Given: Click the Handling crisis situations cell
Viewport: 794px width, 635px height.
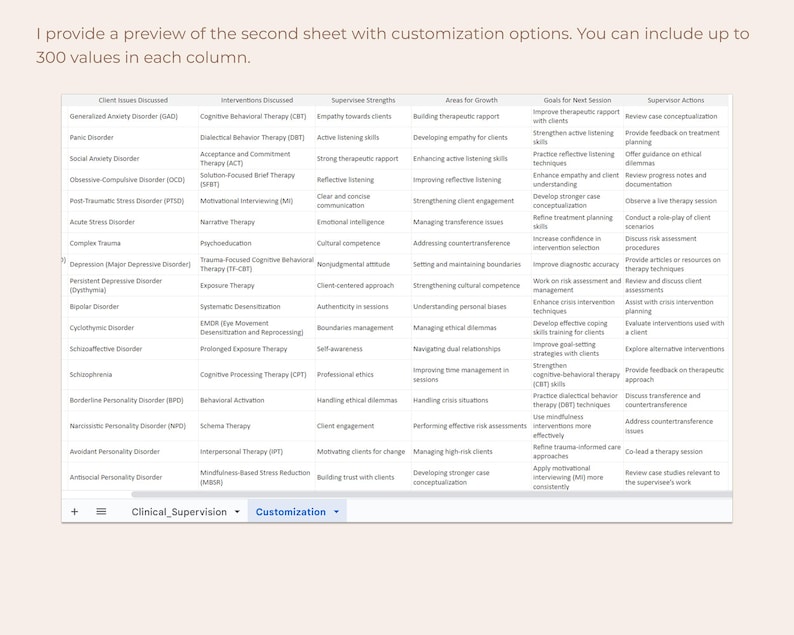Looking at the screenshot, I should point(471,401).
